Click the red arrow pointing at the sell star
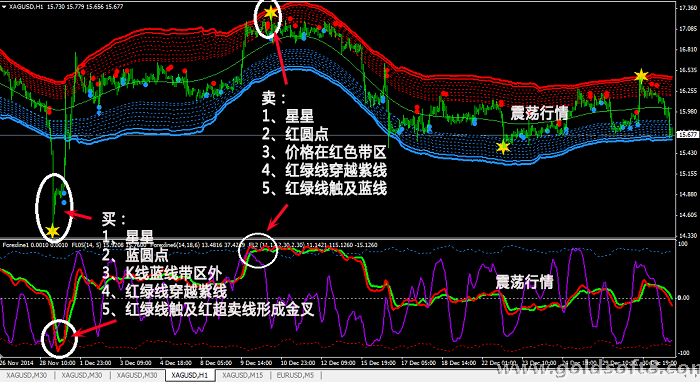The width and height of the screenshot is (700, 382). (x=281, y=59)
